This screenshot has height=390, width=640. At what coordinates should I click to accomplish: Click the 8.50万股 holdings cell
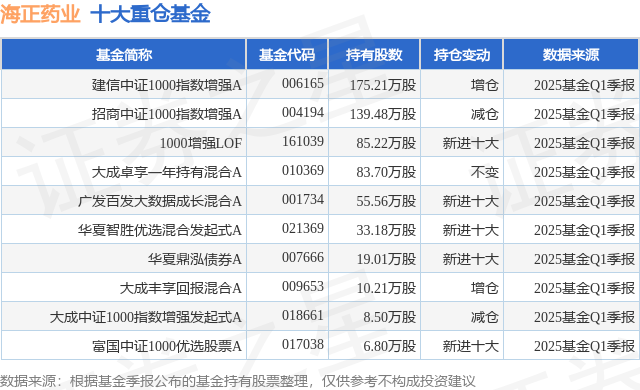(x=390, y=317)
